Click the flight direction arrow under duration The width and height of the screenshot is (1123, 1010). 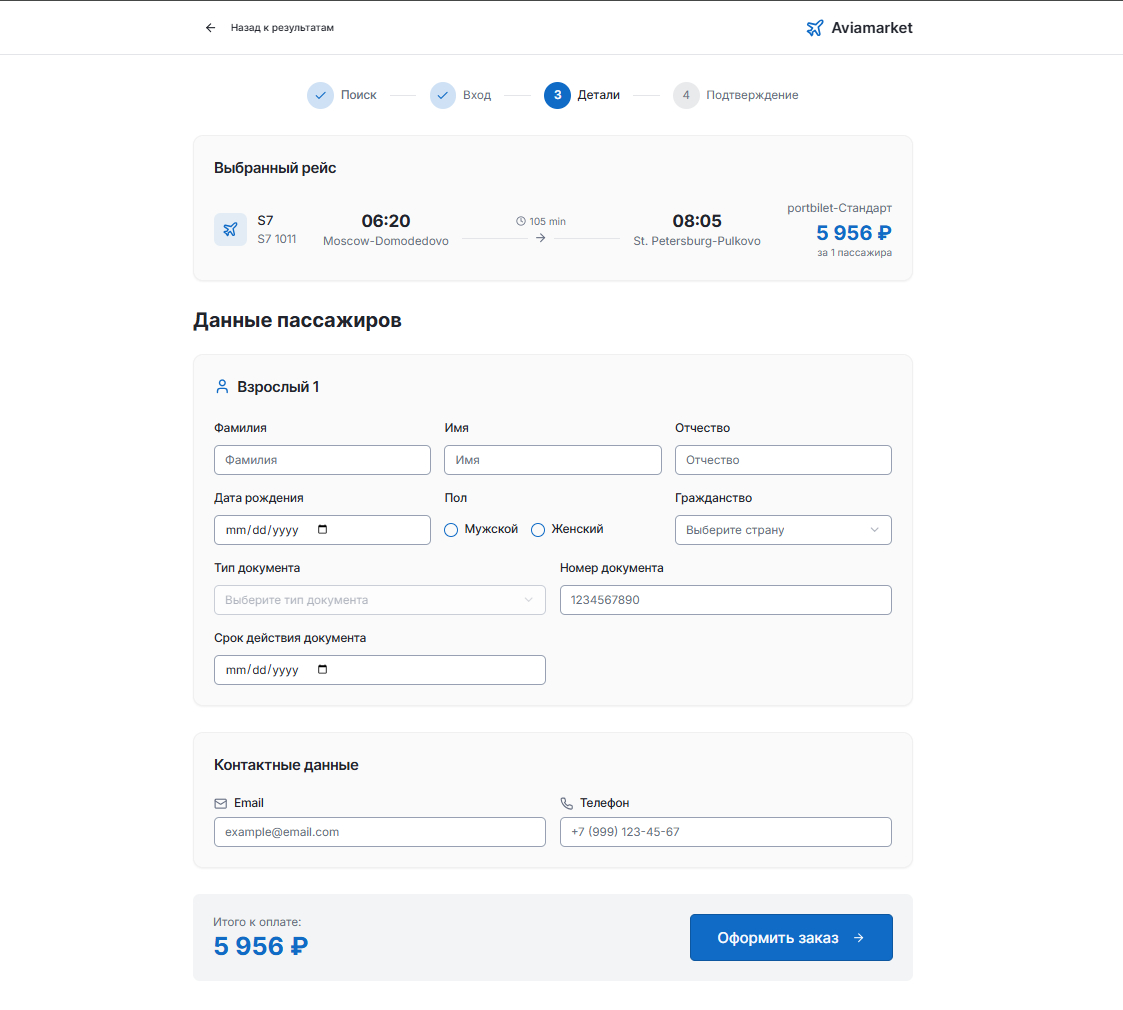pos(541,238)
